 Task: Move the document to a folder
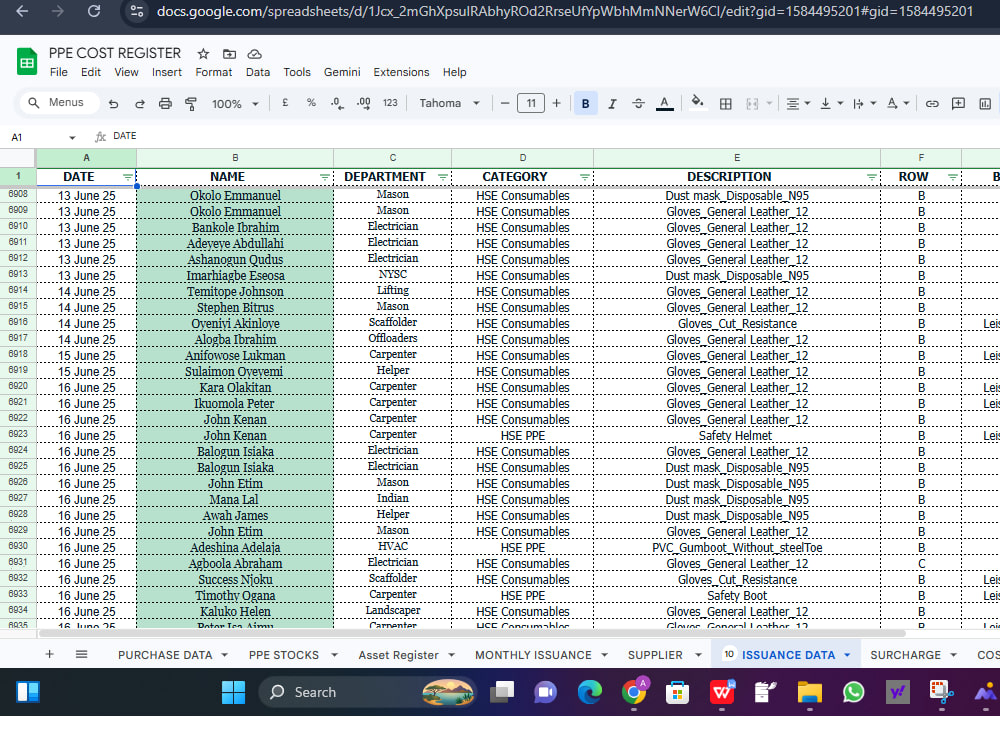click(229, 54)
